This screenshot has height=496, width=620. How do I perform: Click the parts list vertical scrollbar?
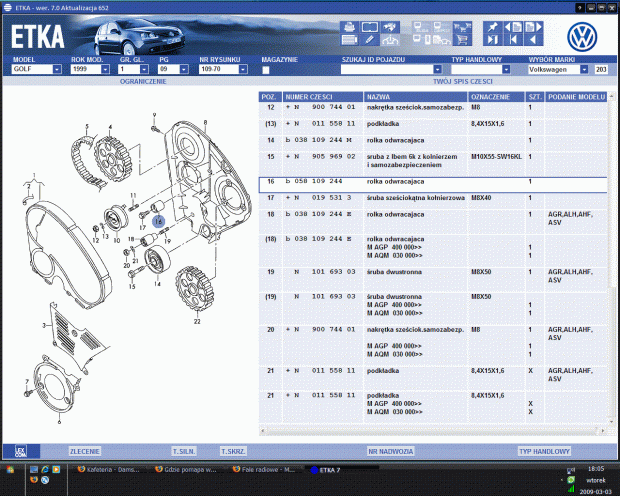pyautogui.click(x=612, y=259)
